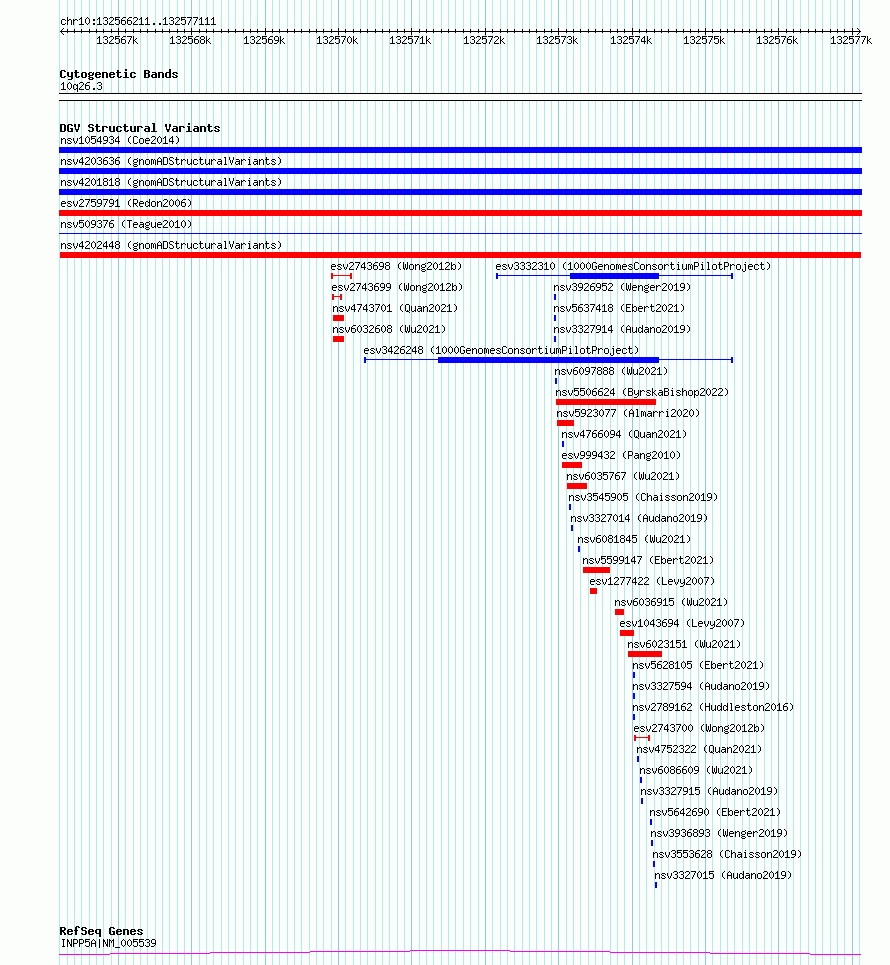Image resolution: width=890 pixels, height=965 pixels.
Task: Click esv2743698 (Wong2012b) label
Action: click(396, 266)
